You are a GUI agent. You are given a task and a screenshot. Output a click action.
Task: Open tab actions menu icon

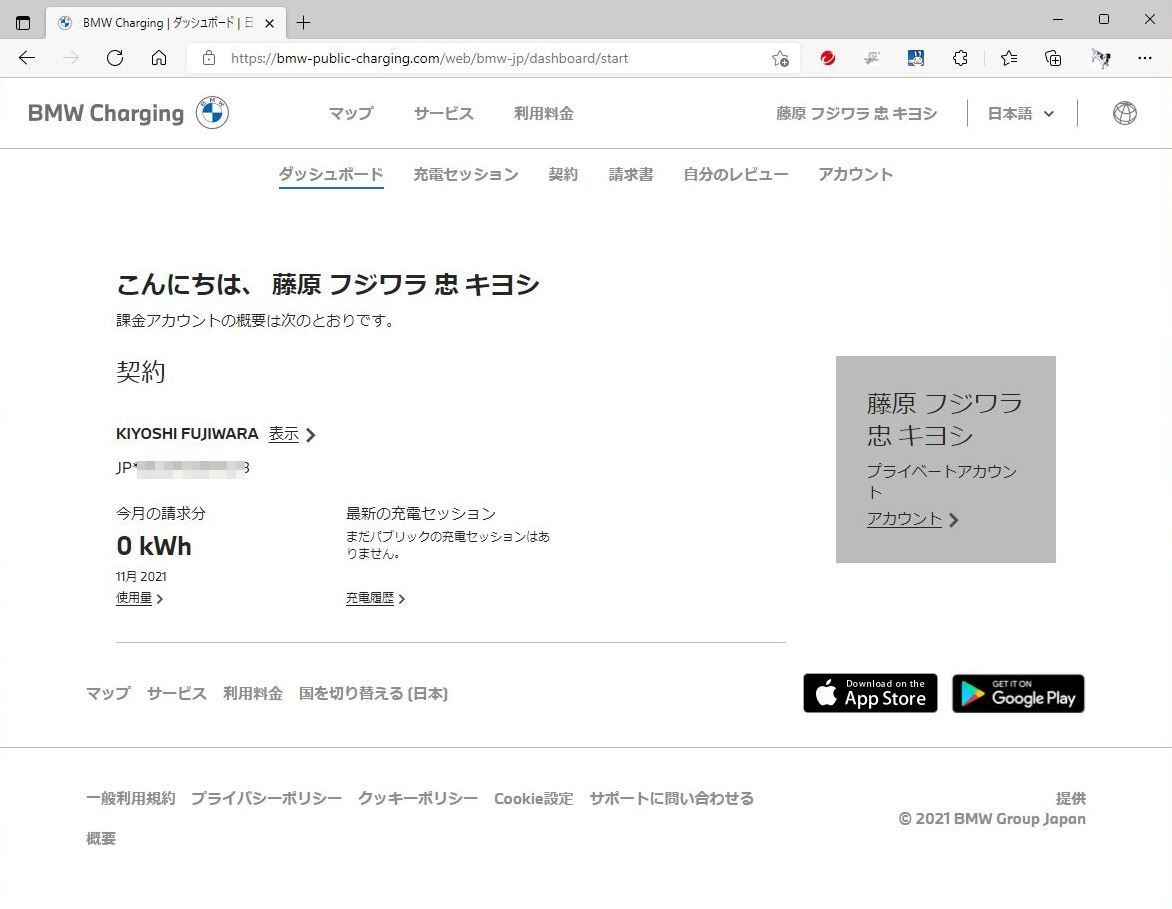point(23,22)
